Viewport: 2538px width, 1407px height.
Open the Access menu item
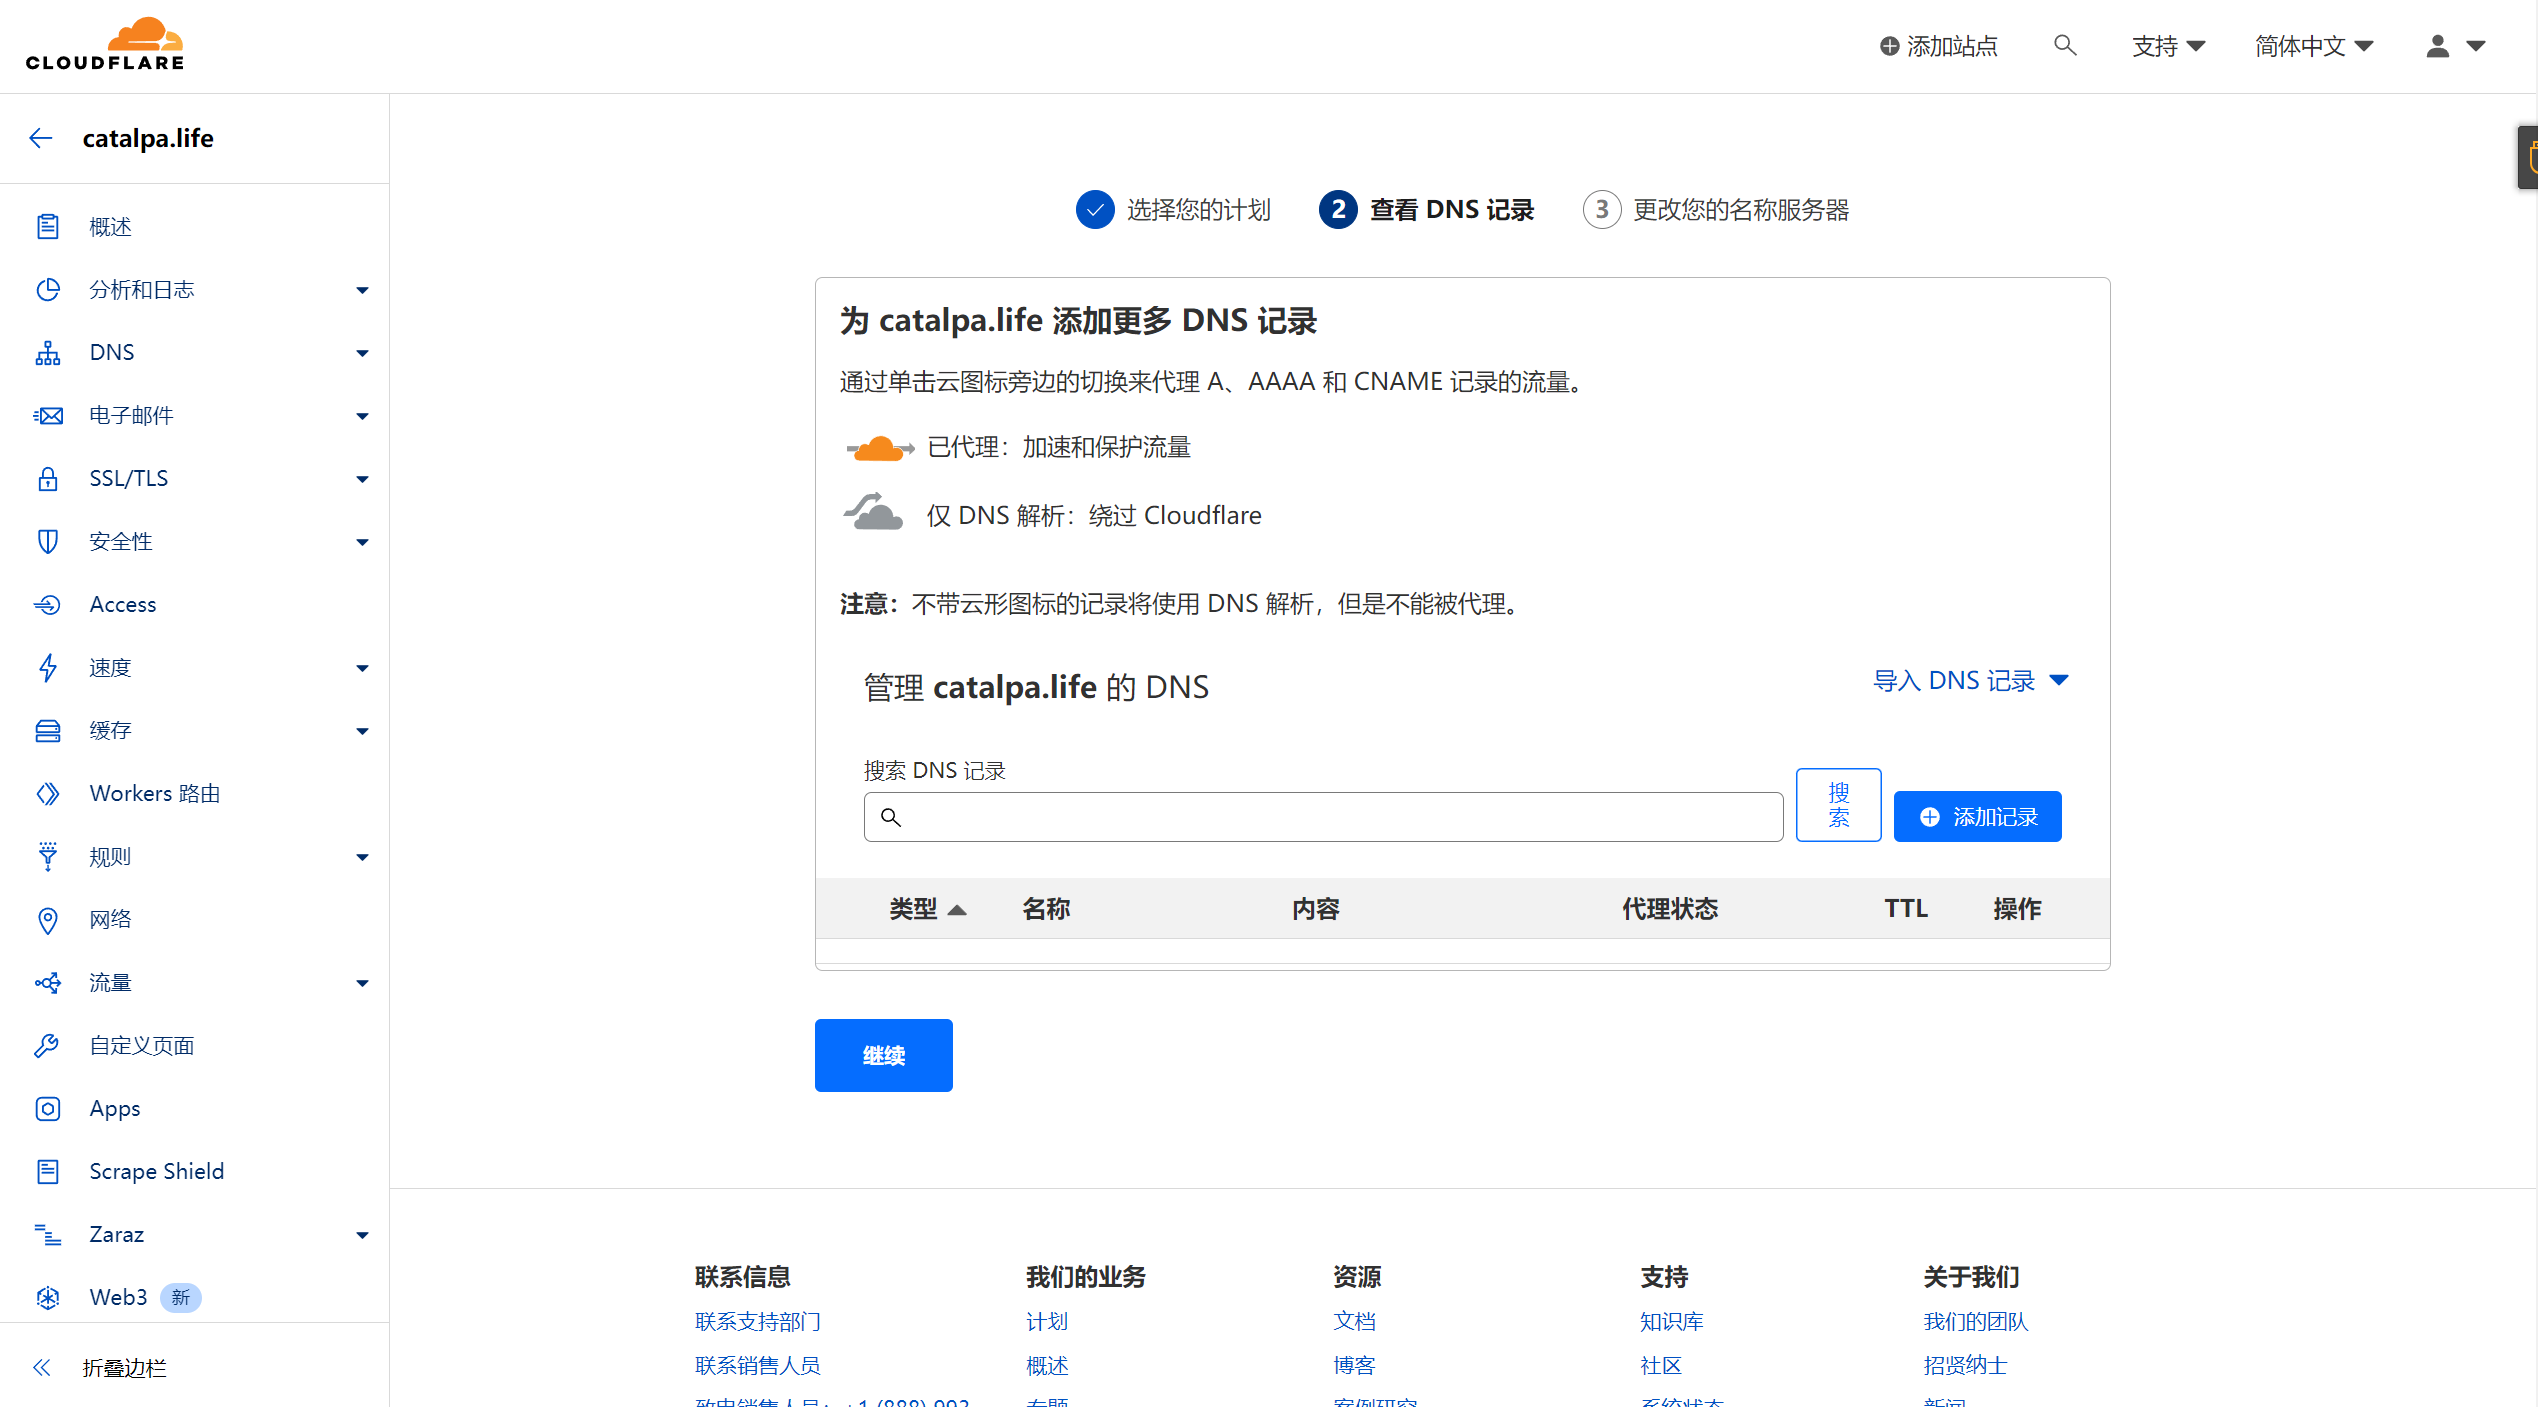coord(122,605)
